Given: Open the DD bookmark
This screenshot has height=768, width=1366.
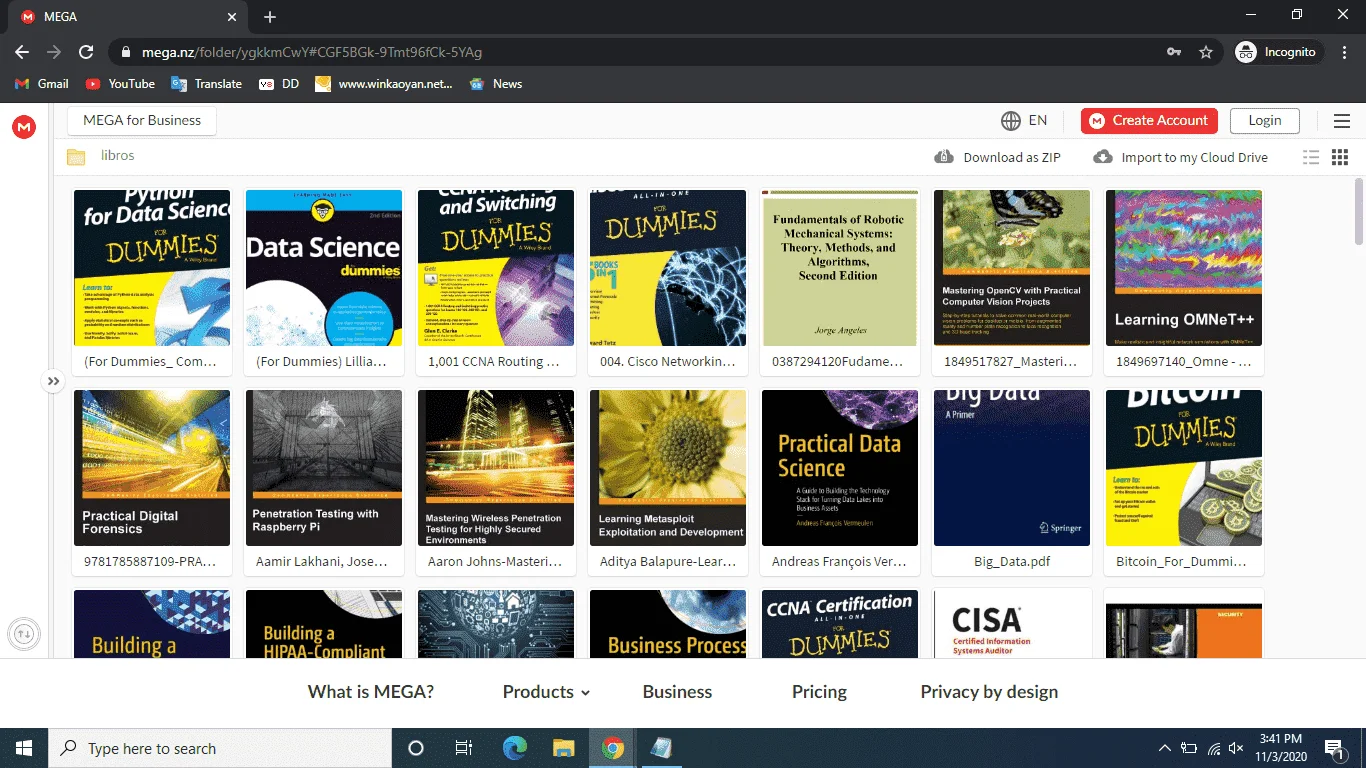Looking at the screenshot, I should coord(279,84).
